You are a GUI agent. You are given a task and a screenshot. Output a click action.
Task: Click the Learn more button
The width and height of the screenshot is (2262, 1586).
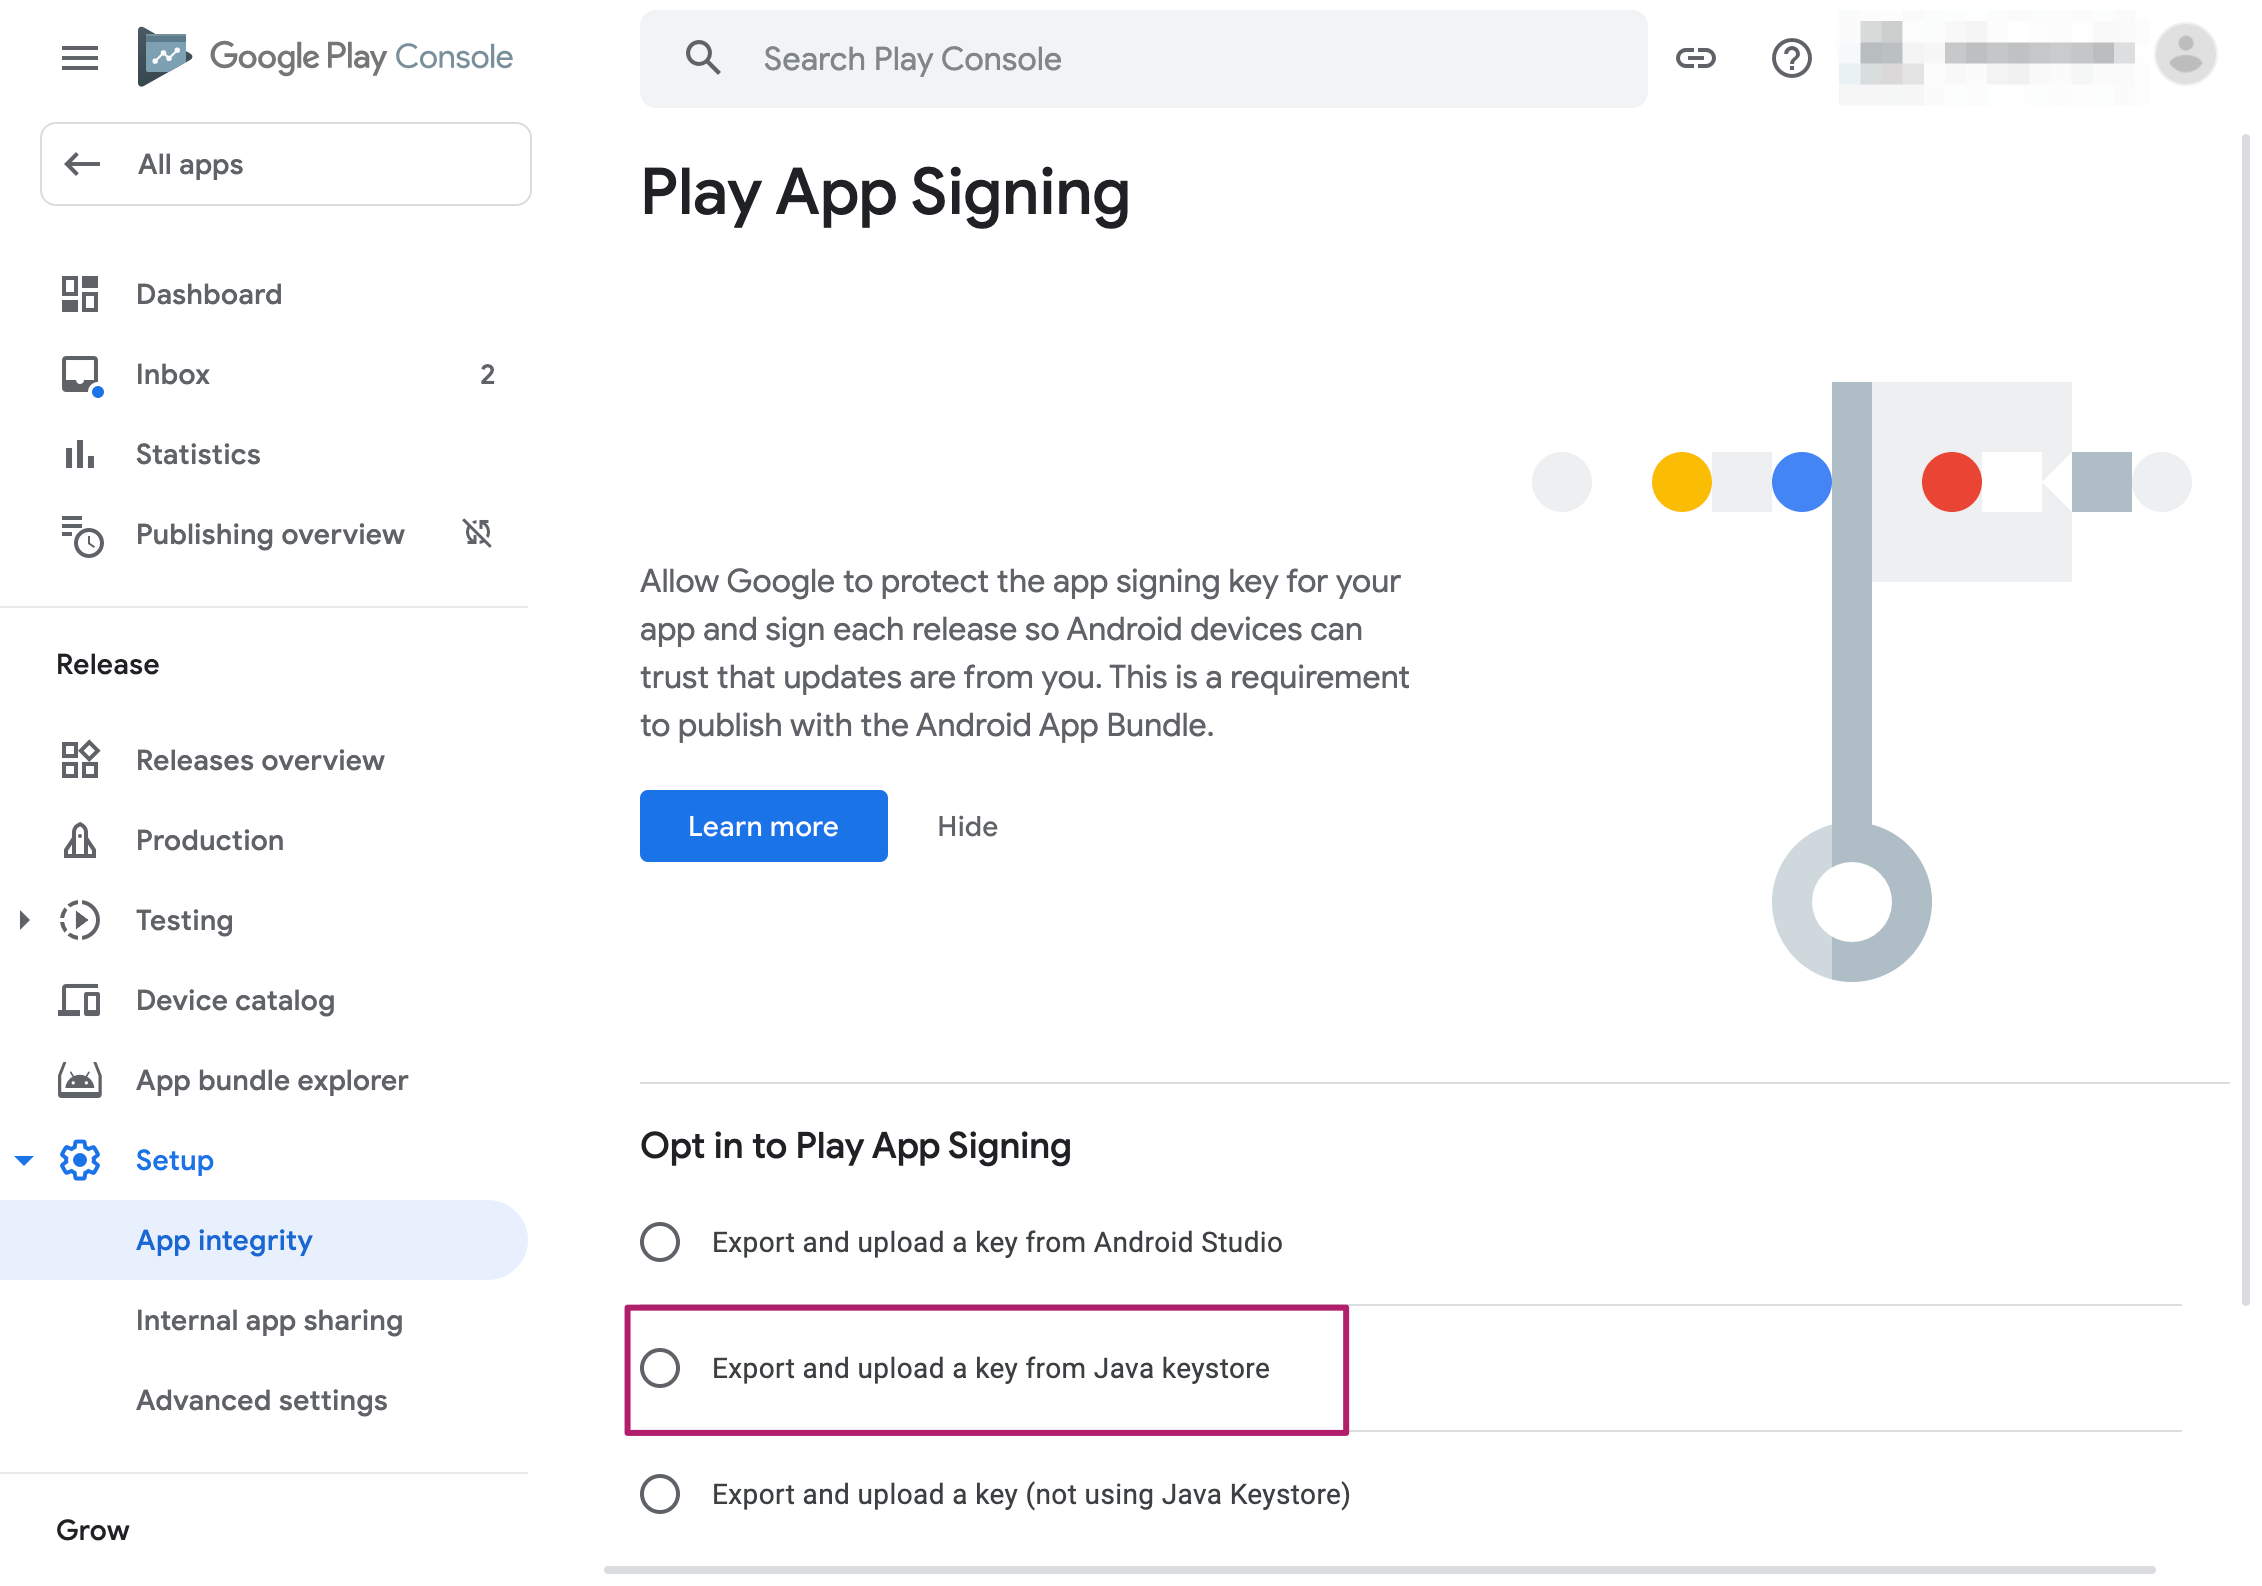tap(763, 826)
